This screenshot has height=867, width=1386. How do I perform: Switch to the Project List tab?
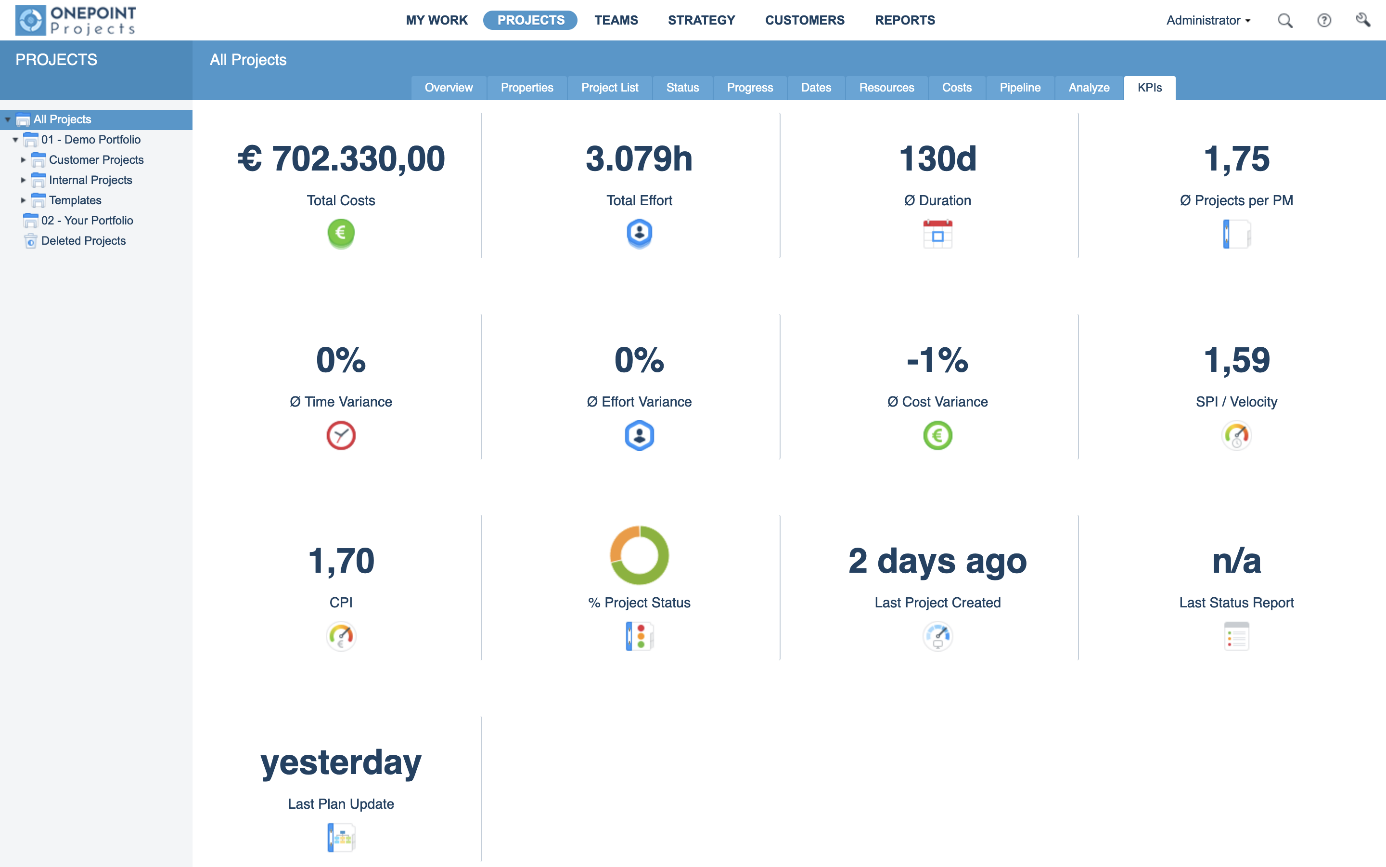pyautogui.click(x=610, y=88)
